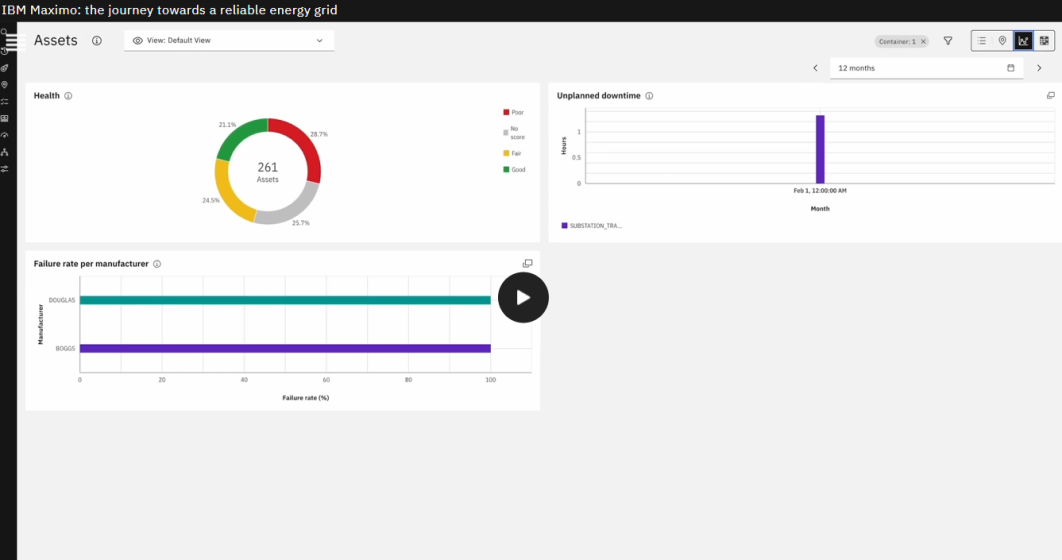Click the info icon beside Assets title
This screenshot has height=560, width=1062.
(x=97, y=41)
